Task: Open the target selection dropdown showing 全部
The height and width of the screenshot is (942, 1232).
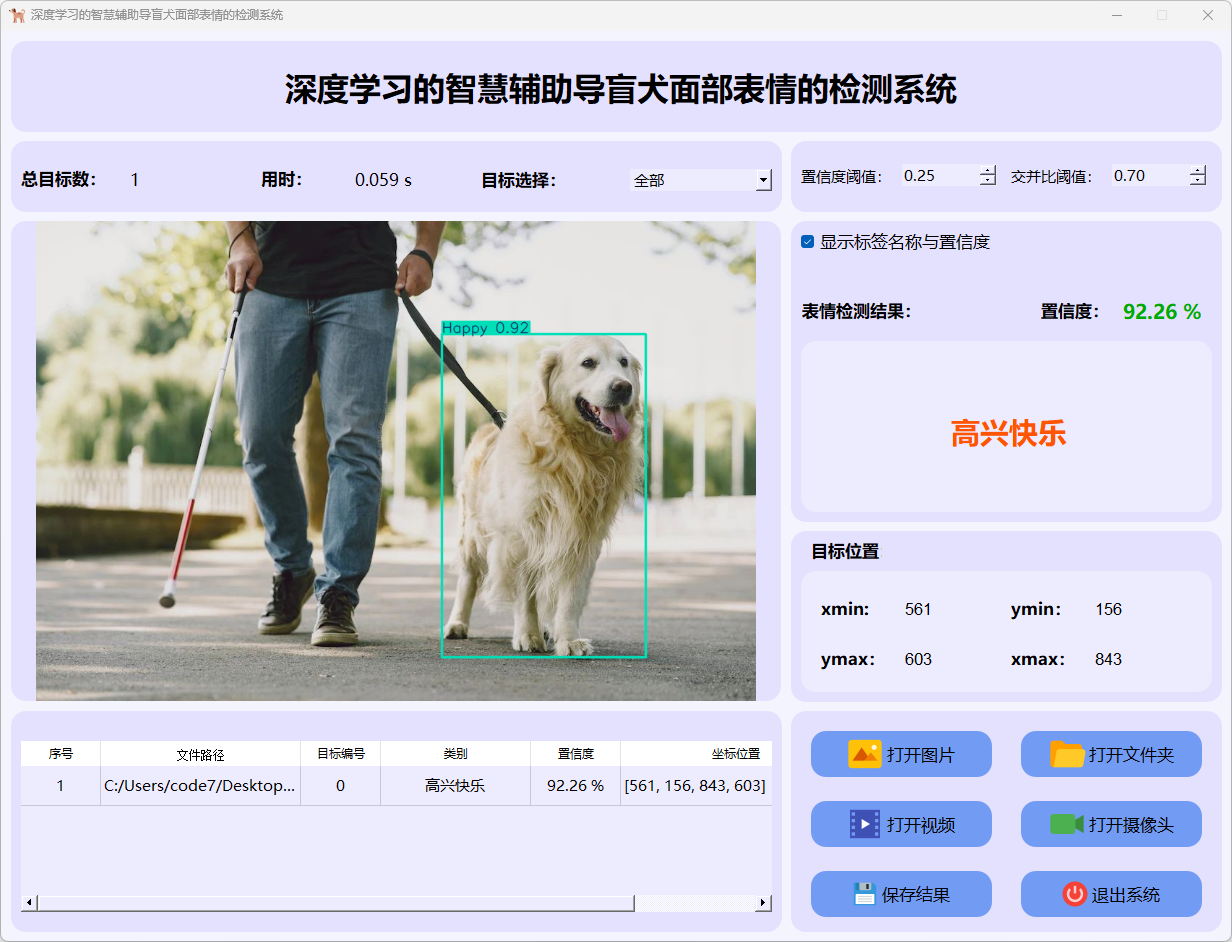Action: 764,181
